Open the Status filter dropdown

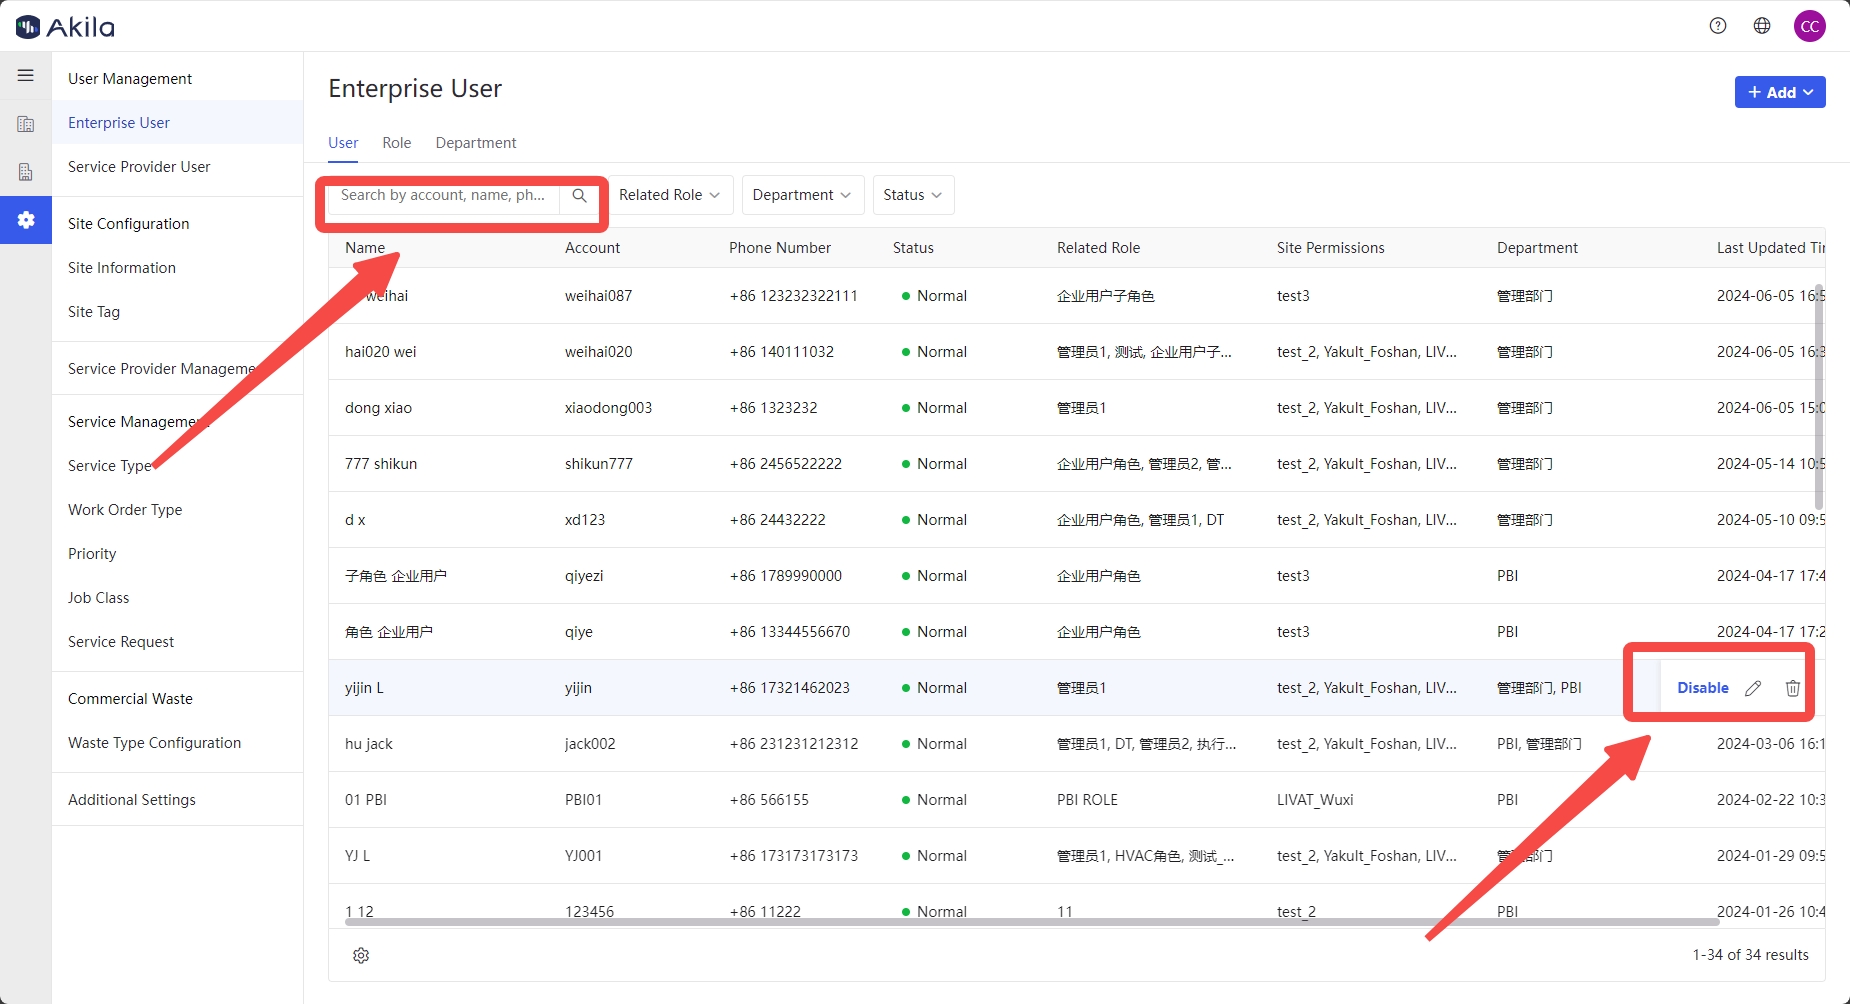pos(912,195)
